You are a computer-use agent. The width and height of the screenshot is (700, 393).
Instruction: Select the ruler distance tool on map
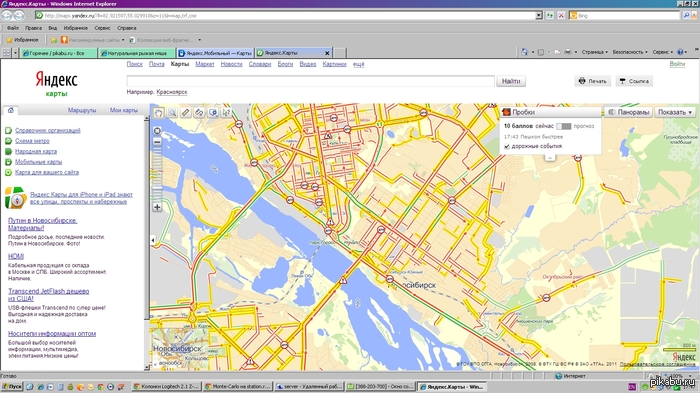tap(186, 113)
